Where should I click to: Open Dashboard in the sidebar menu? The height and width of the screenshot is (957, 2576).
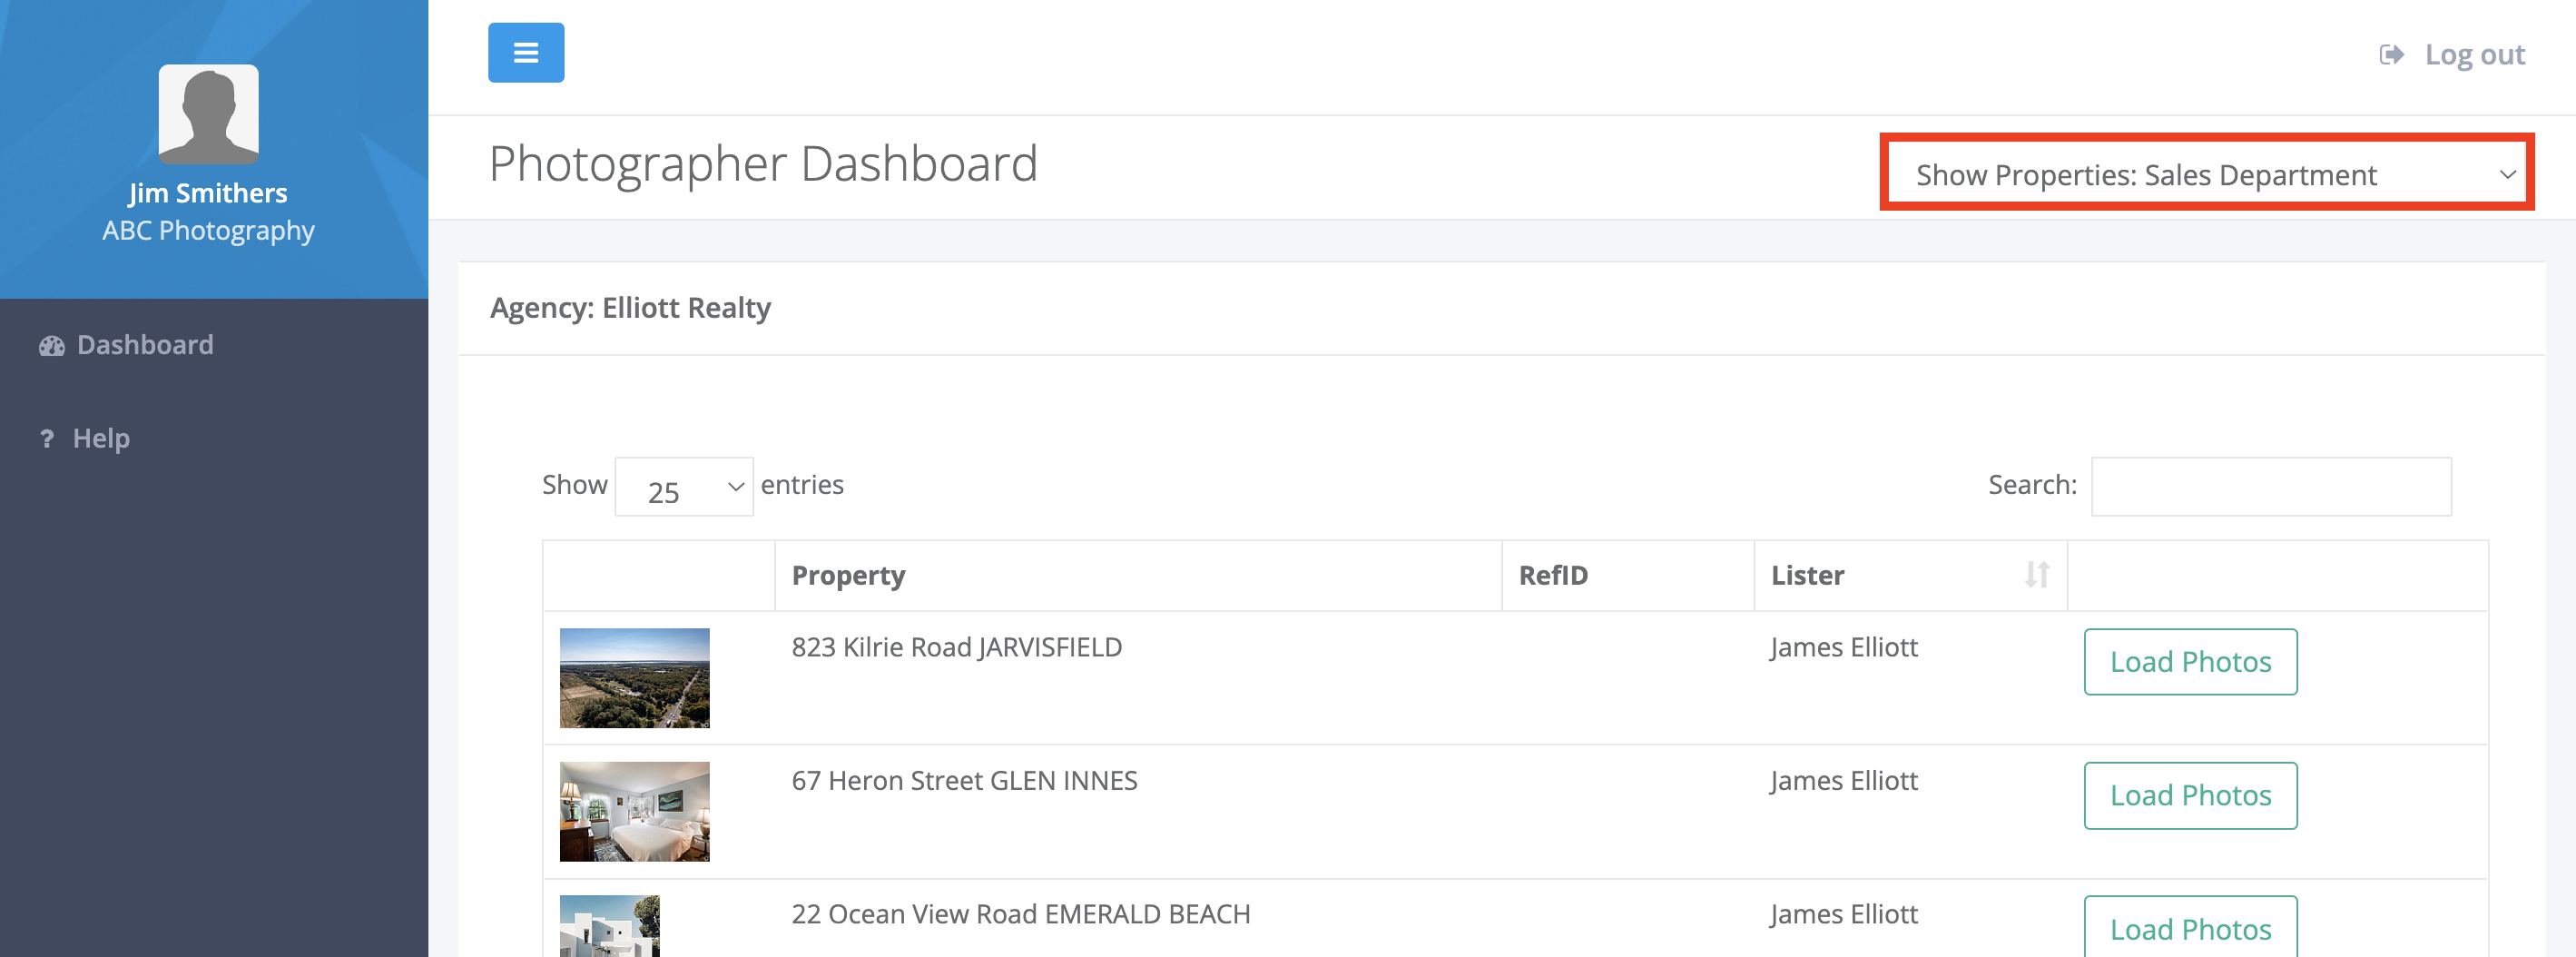[145, 345]
